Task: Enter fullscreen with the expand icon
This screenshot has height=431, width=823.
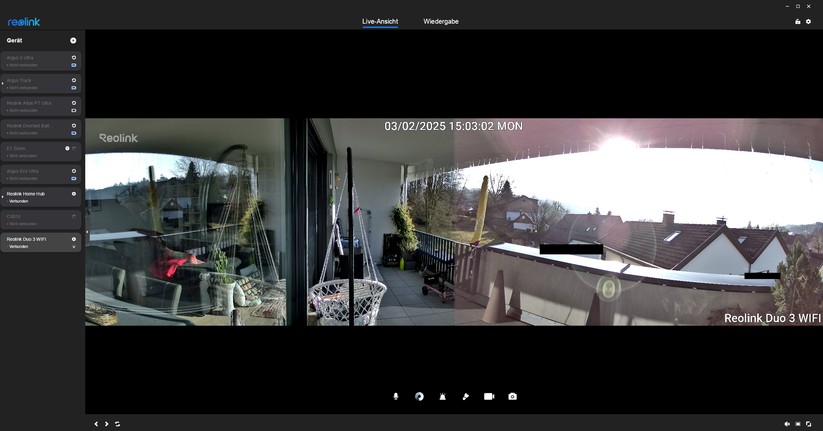Action: (x=808, y=424)
